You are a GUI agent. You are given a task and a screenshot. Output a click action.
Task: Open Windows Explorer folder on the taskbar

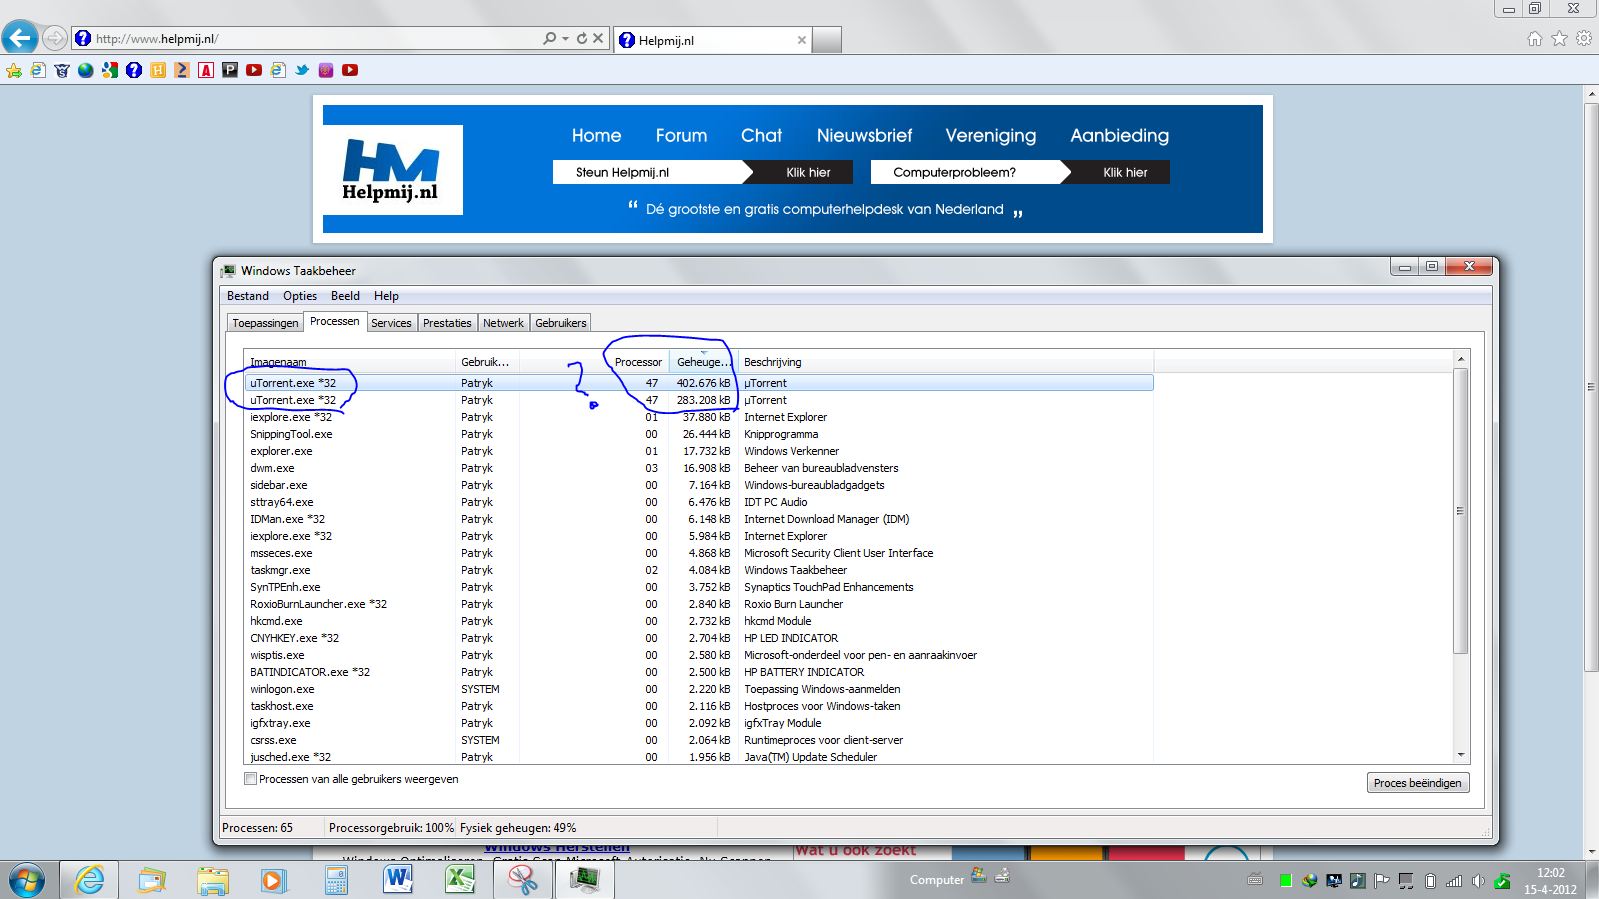tap(212, 880)
